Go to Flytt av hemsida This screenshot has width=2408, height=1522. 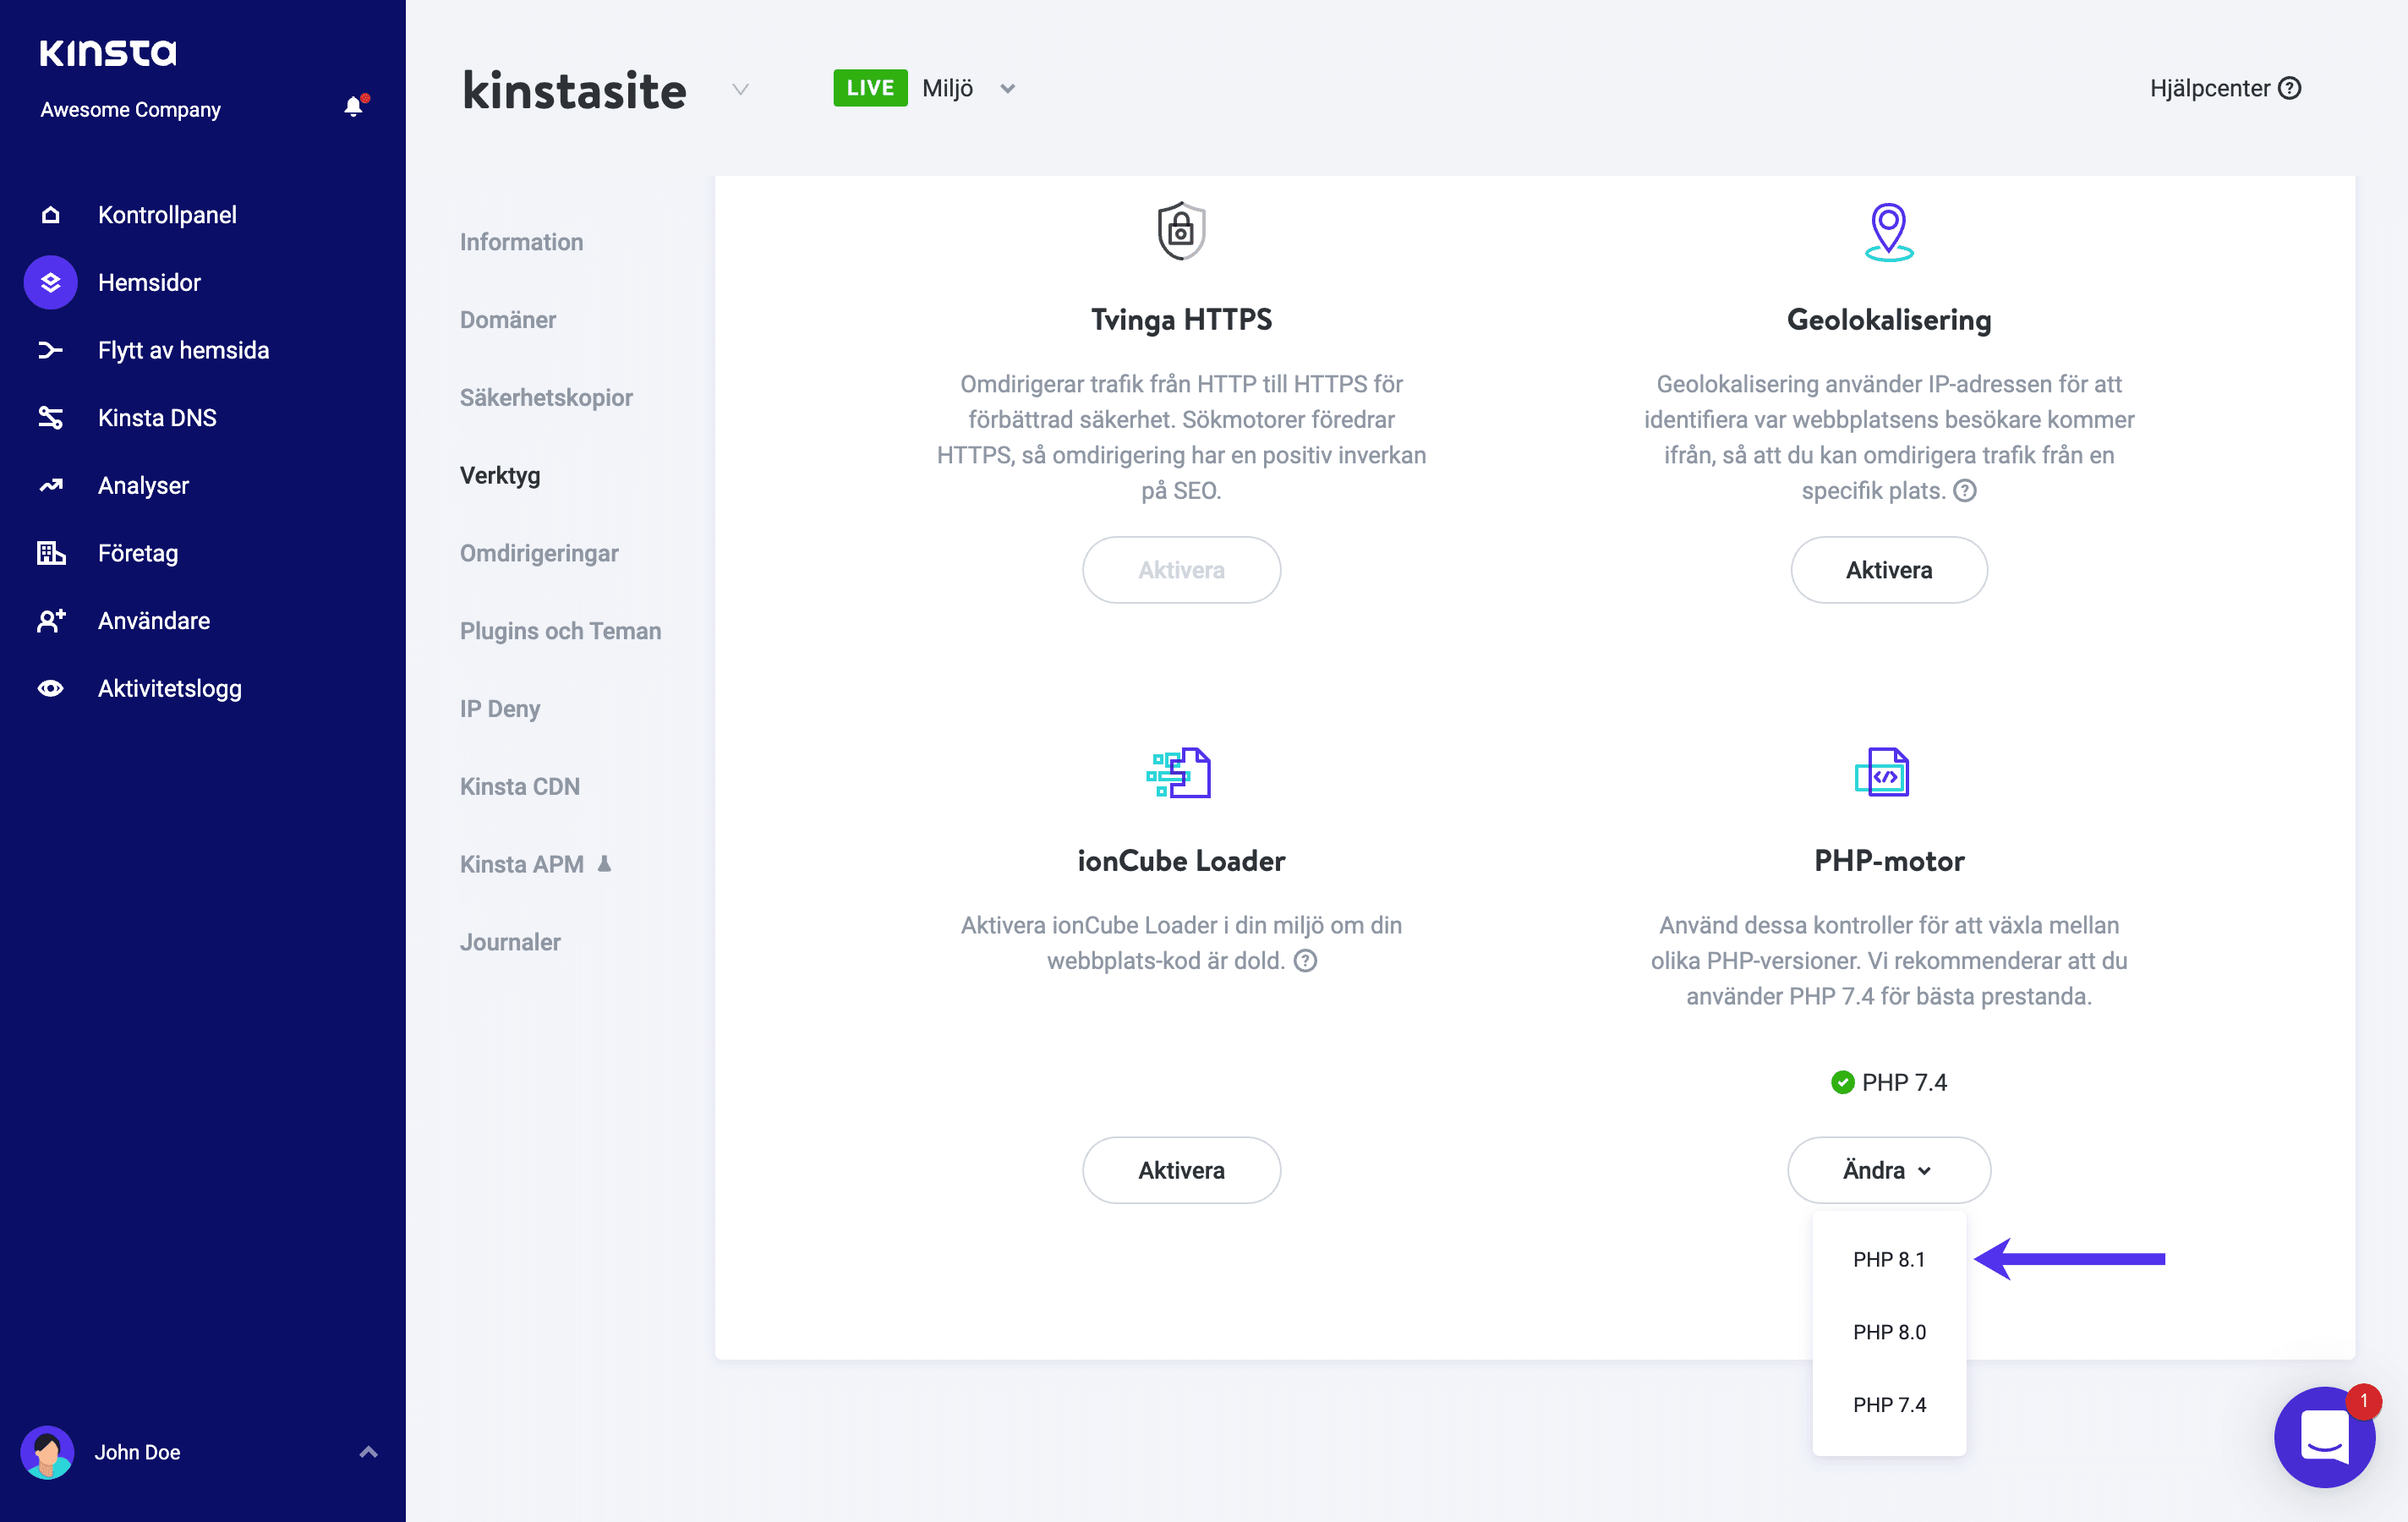pyautogui.click(x=183, y=350)
